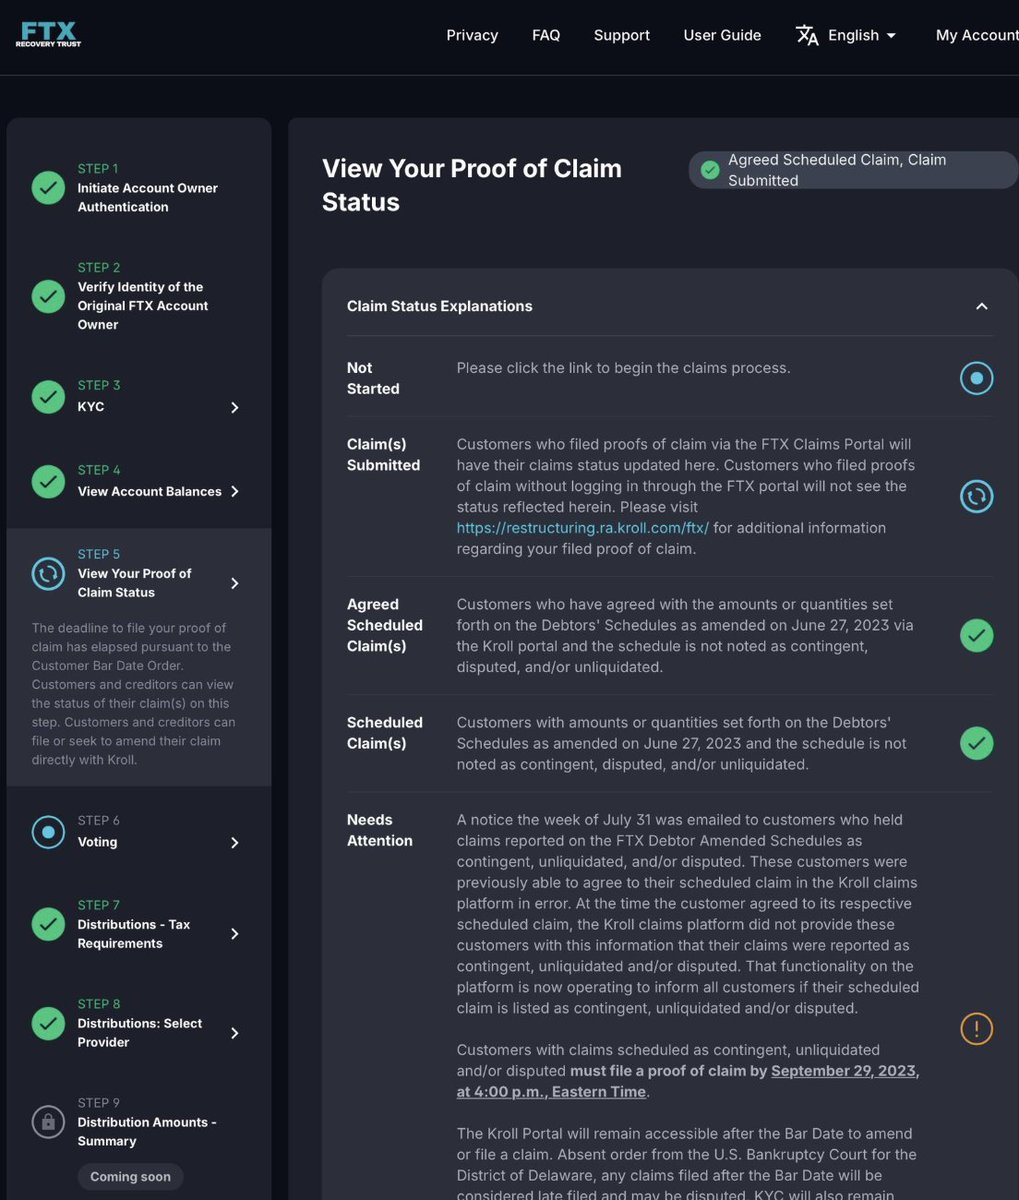
Task: Click the Not Started status circle icon
Action: click(x=977, y=378)
